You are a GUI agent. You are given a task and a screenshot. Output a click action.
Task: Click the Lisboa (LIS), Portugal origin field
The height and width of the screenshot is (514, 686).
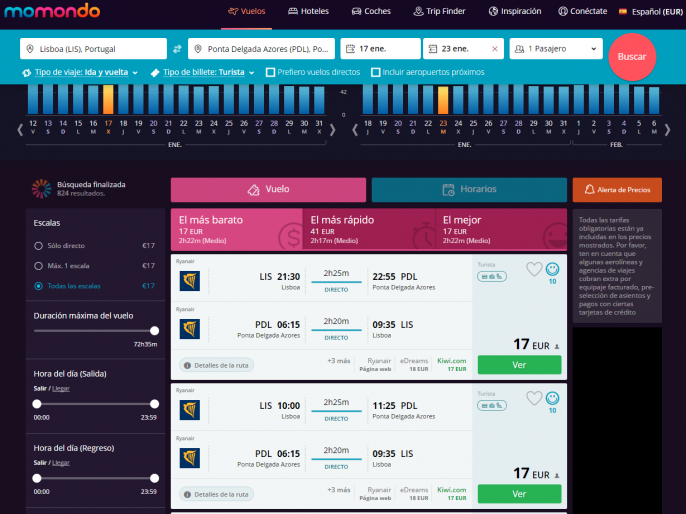(x=93, y=49)
